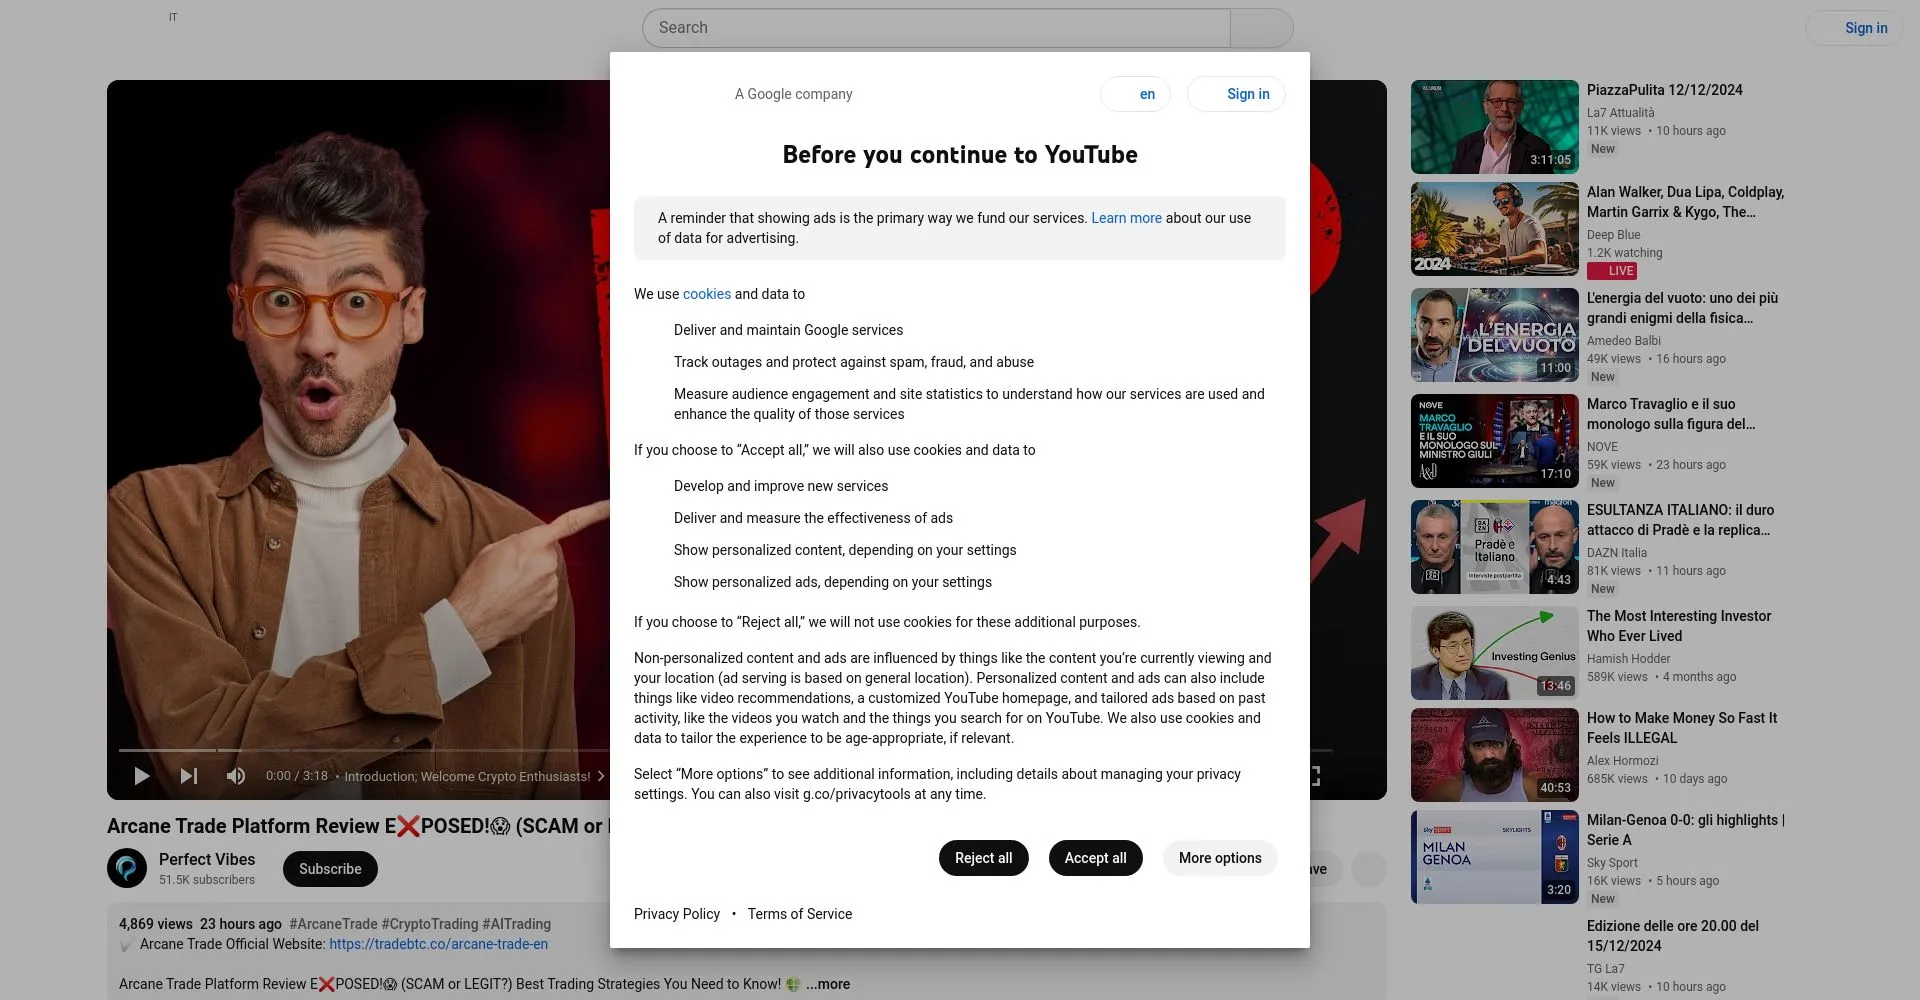Click '51.5K subscribers' text
Image resolution: width=1920 pixels, height=1000 pixels.
207,880
